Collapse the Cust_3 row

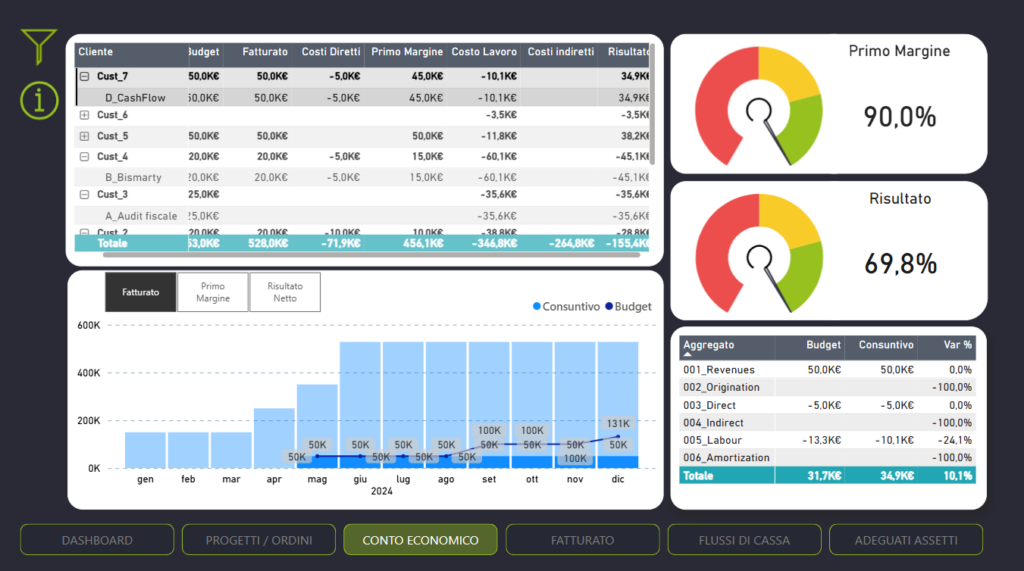click(x=84, y=195)
